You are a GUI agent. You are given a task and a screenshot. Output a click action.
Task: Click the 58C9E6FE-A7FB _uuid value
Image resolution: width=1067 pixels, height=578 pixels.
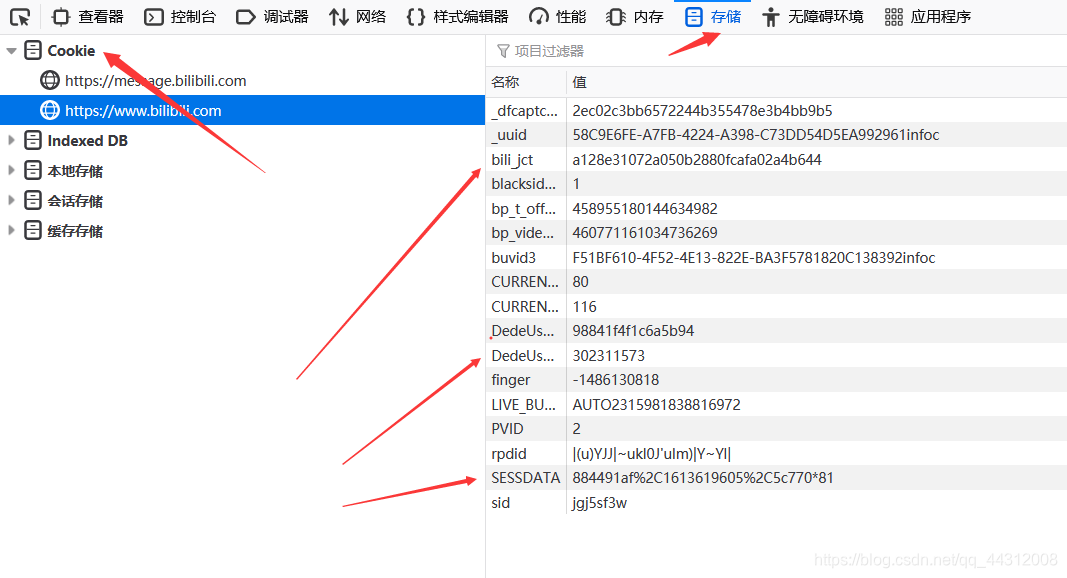(756, 135)
